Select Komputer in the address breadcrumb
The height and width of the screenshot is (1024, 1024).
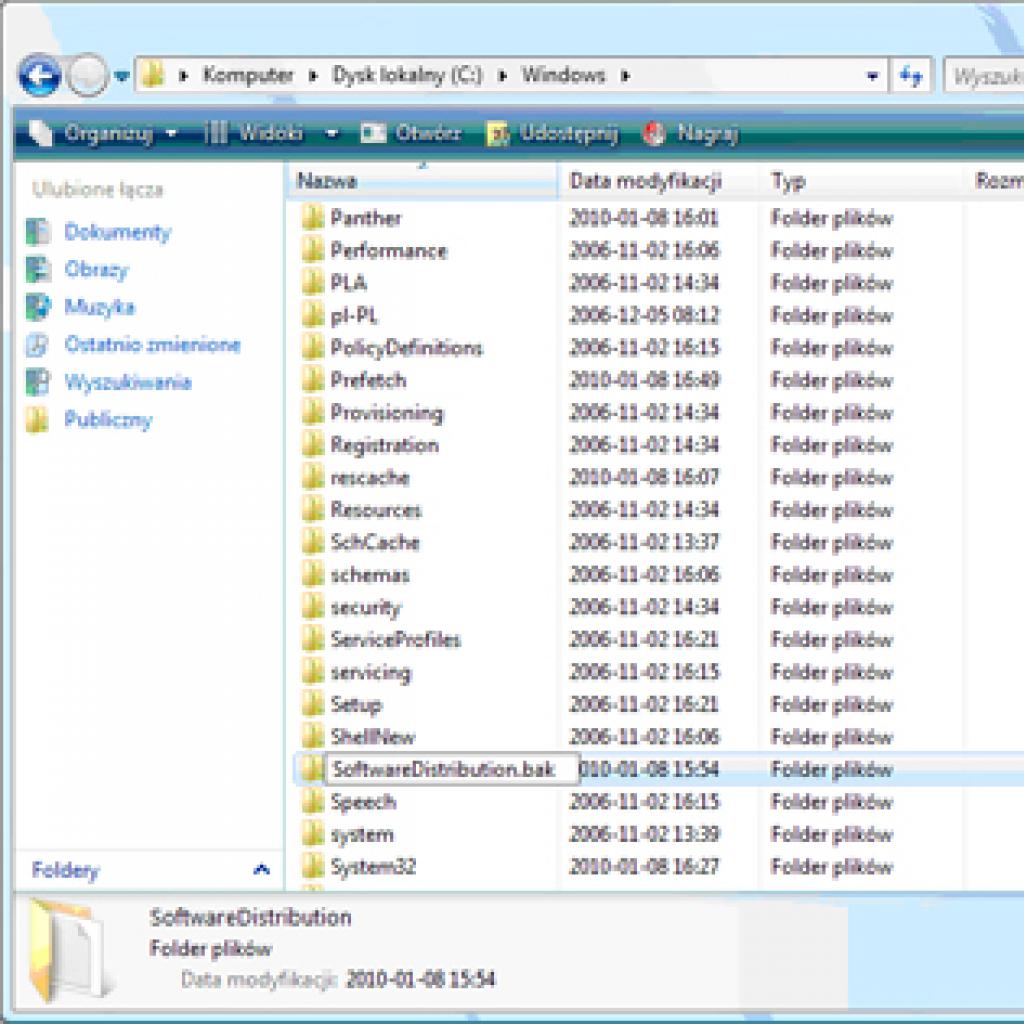coord(248,75)
